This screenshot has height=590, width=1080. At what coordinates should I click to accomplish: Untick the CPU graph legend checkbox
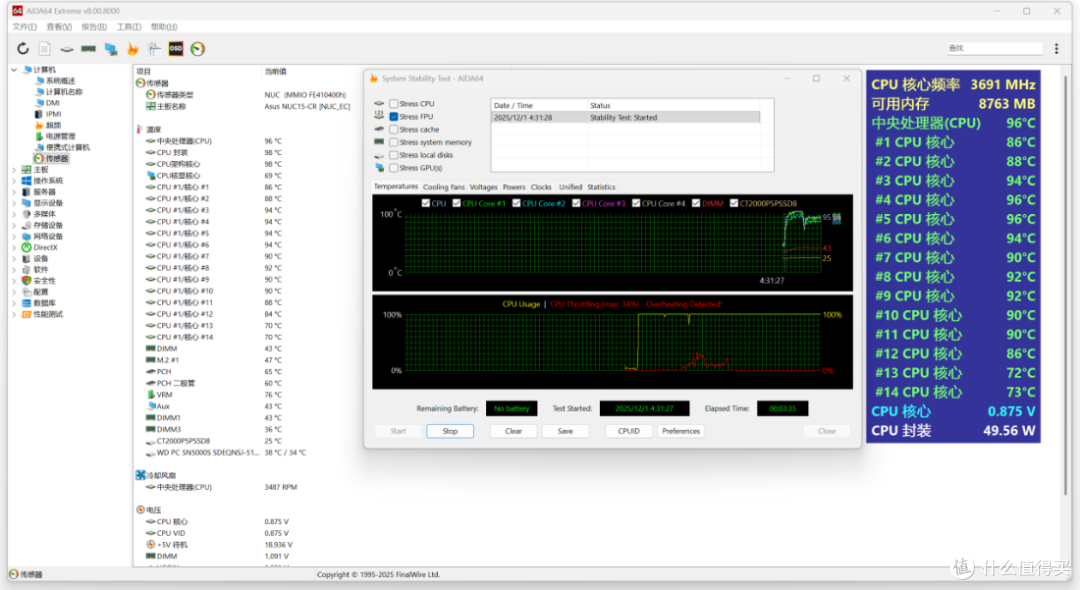pyautogui.click(x=426, y=203)
